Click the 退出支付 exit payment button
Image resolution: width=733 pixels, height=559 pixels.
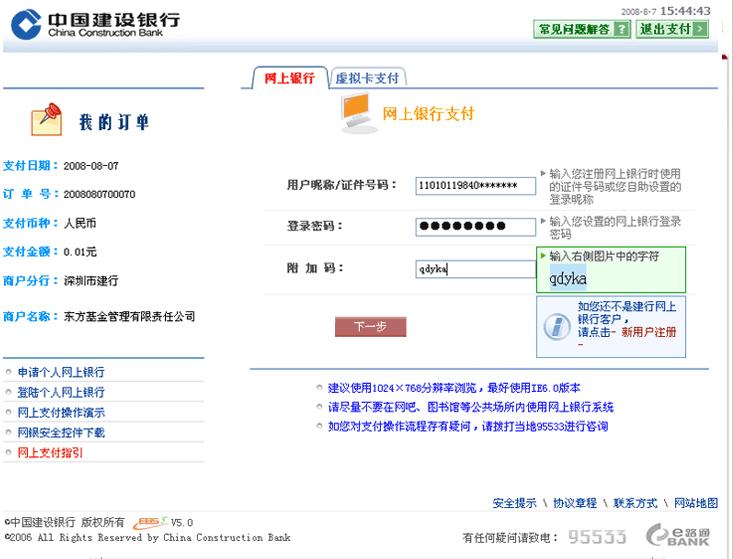coord(672,29)
